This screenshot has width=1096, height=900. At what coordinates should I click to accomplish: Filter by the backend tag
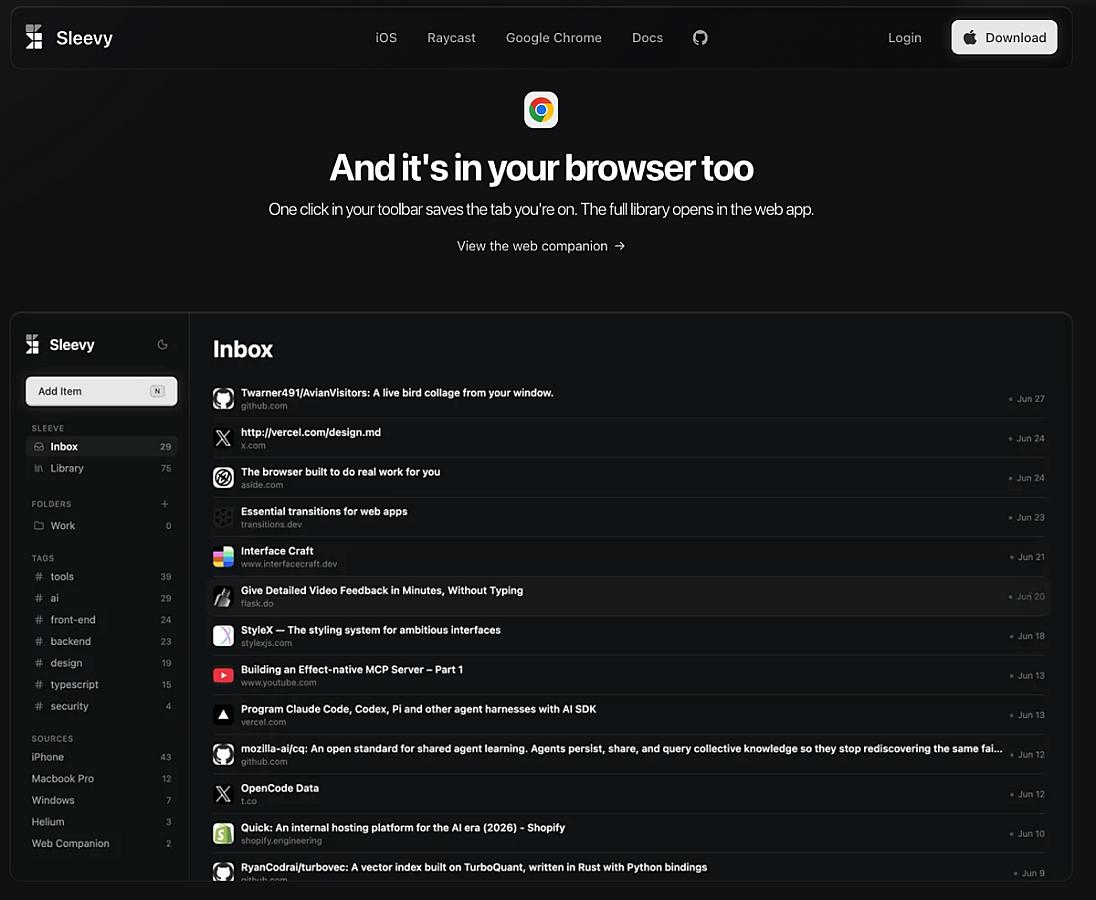101,641
